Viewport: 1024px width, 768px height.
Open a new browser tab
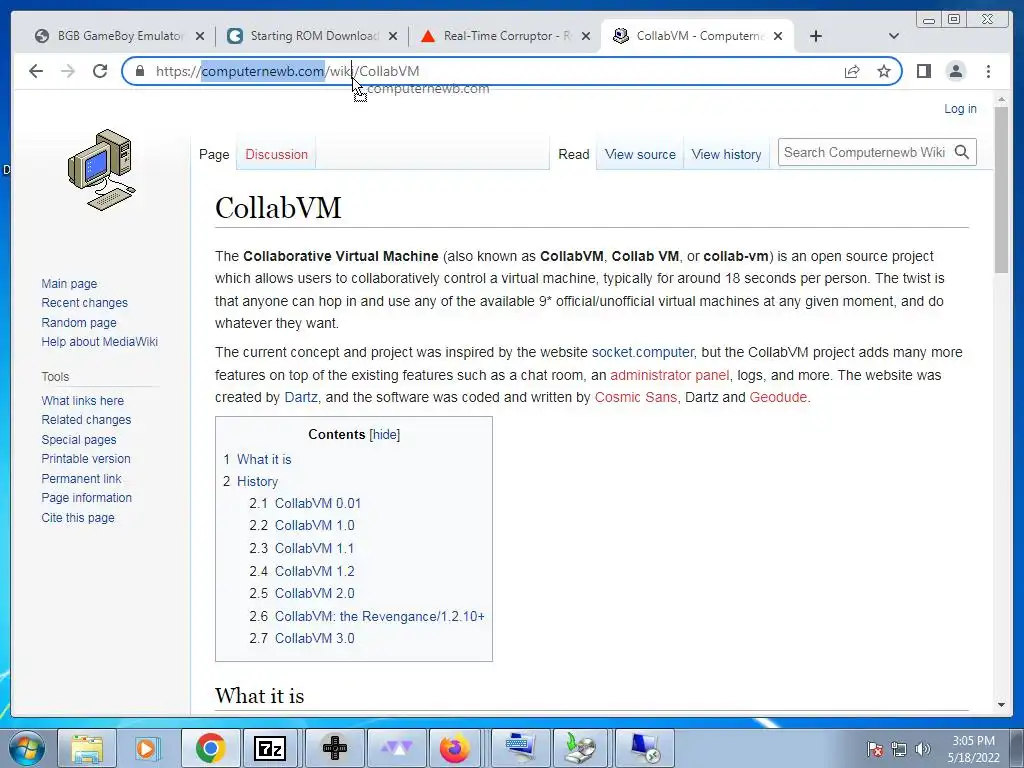(x=816, y=36)
